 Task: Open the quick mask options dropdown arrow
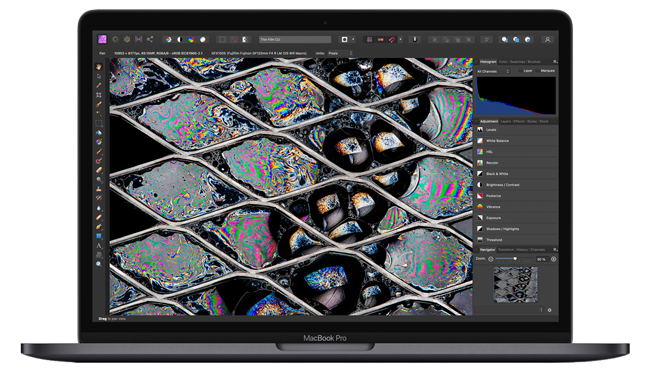click(x=353, y=39)
